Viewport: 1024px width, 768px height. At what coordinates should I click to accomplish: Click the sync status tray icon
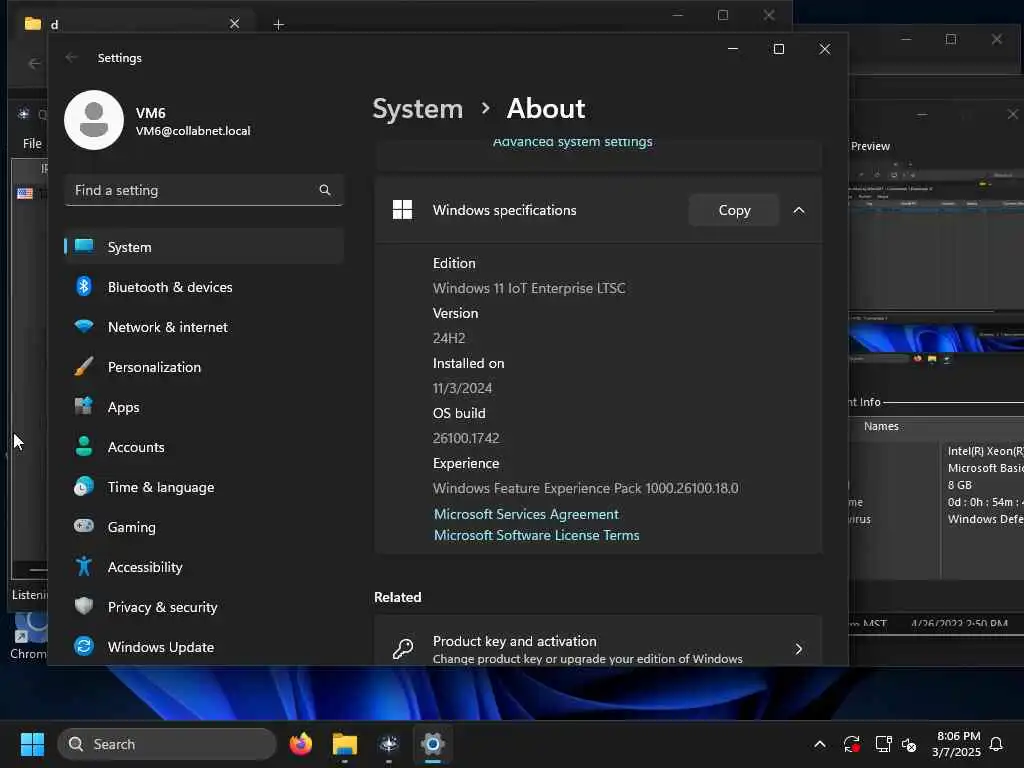tap(852, 744)
